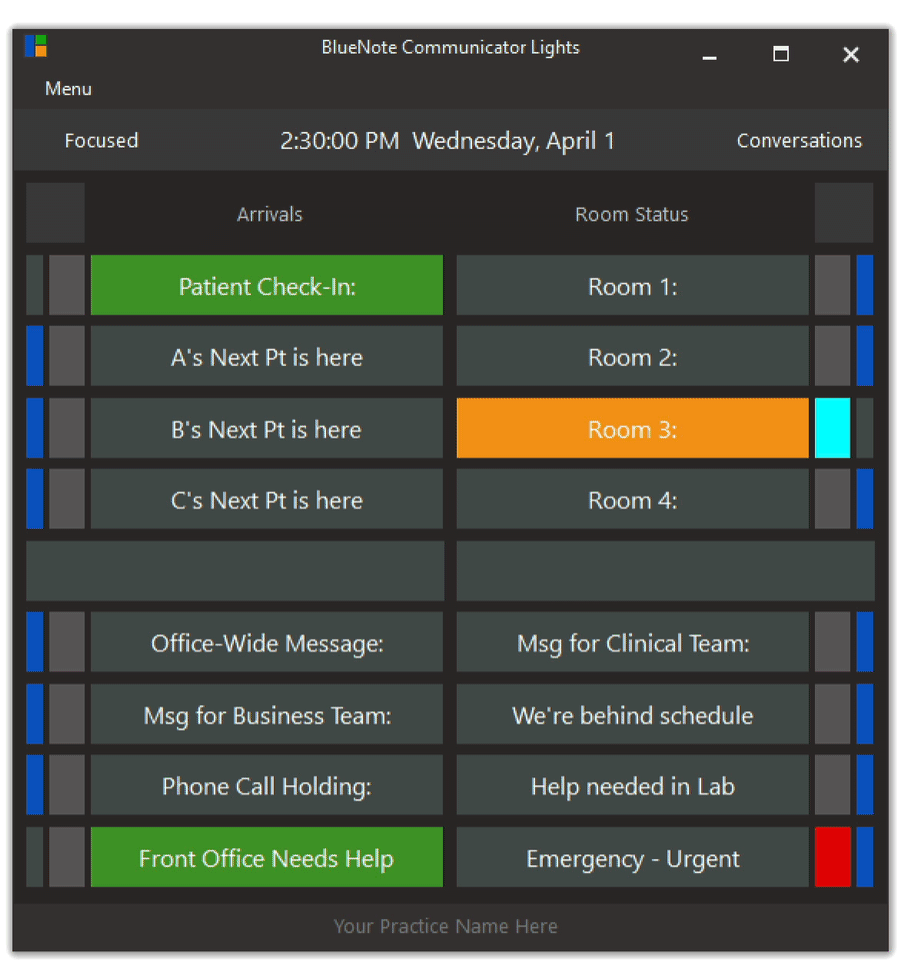Click blue indicator left of Msg for Business Team
The image size is (900, 976).
click(35, 715)
